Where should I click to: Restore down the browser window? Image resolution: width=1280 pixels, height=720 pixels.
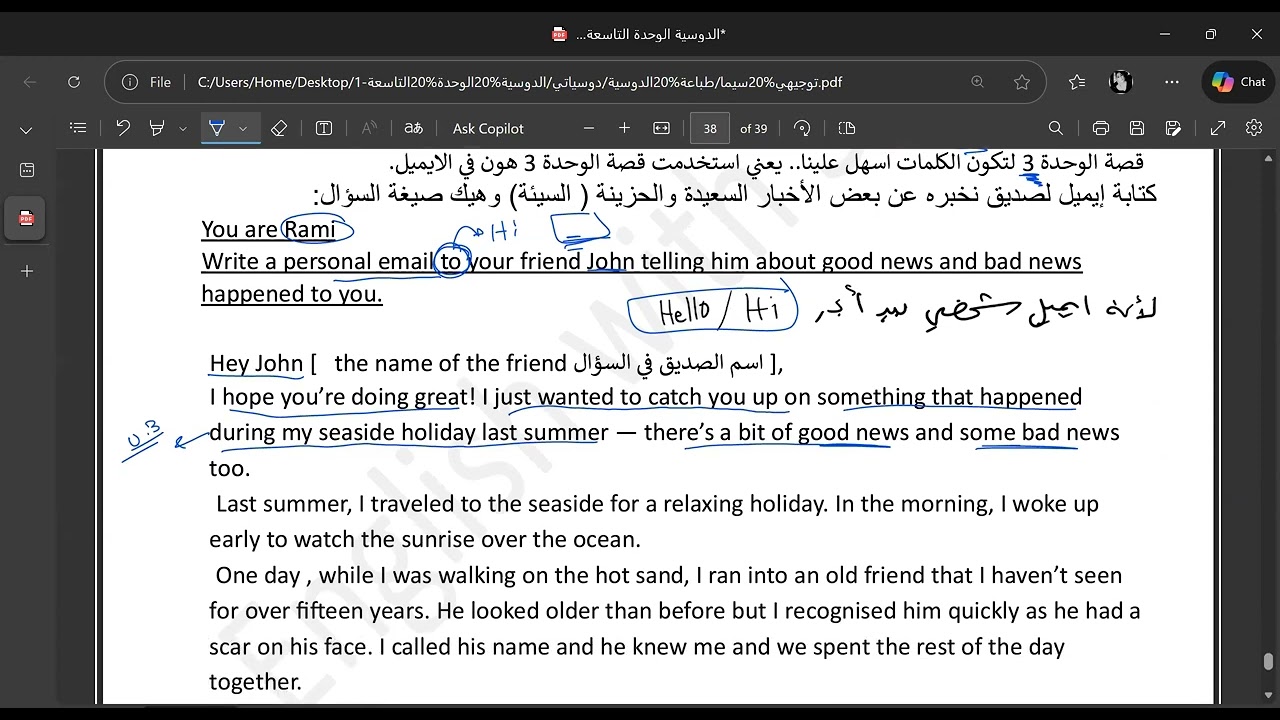(x=1211, y=34)
